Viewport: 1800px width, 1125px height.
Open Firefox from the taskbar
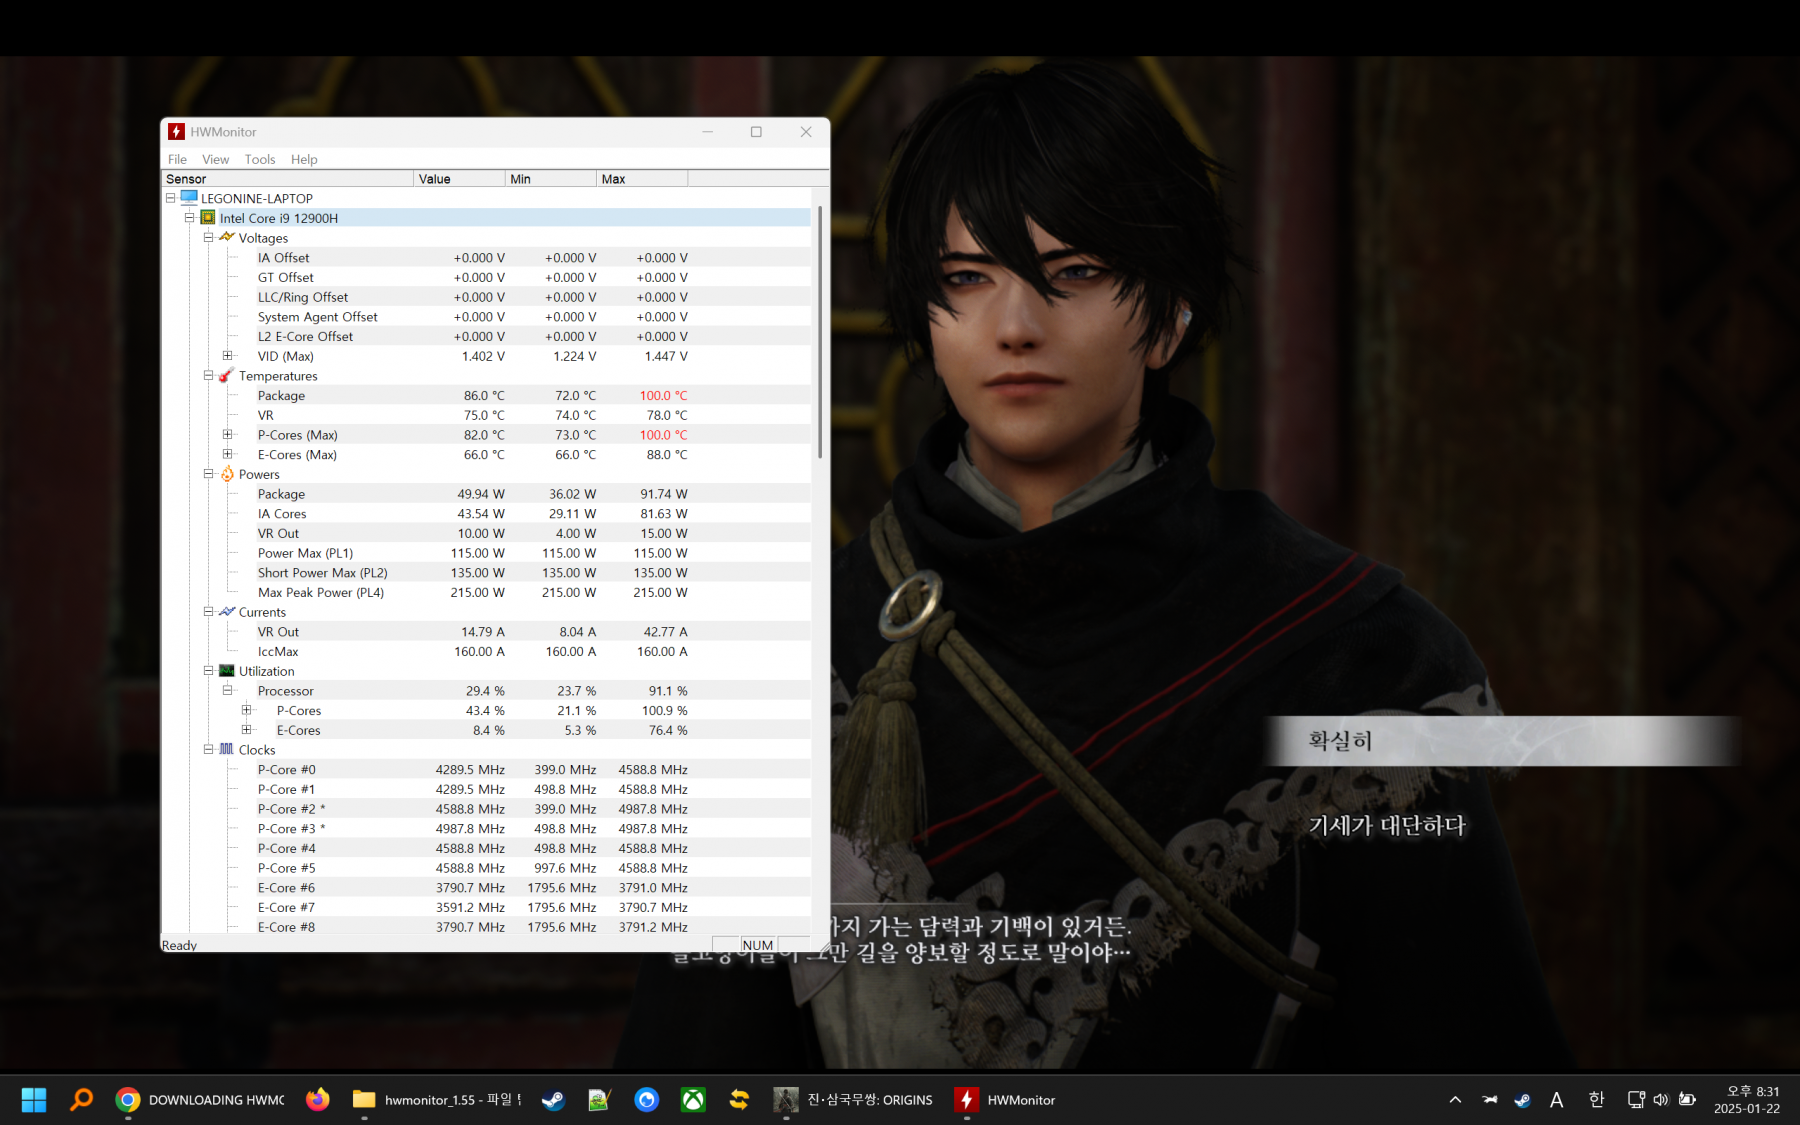coord(318,1100)
